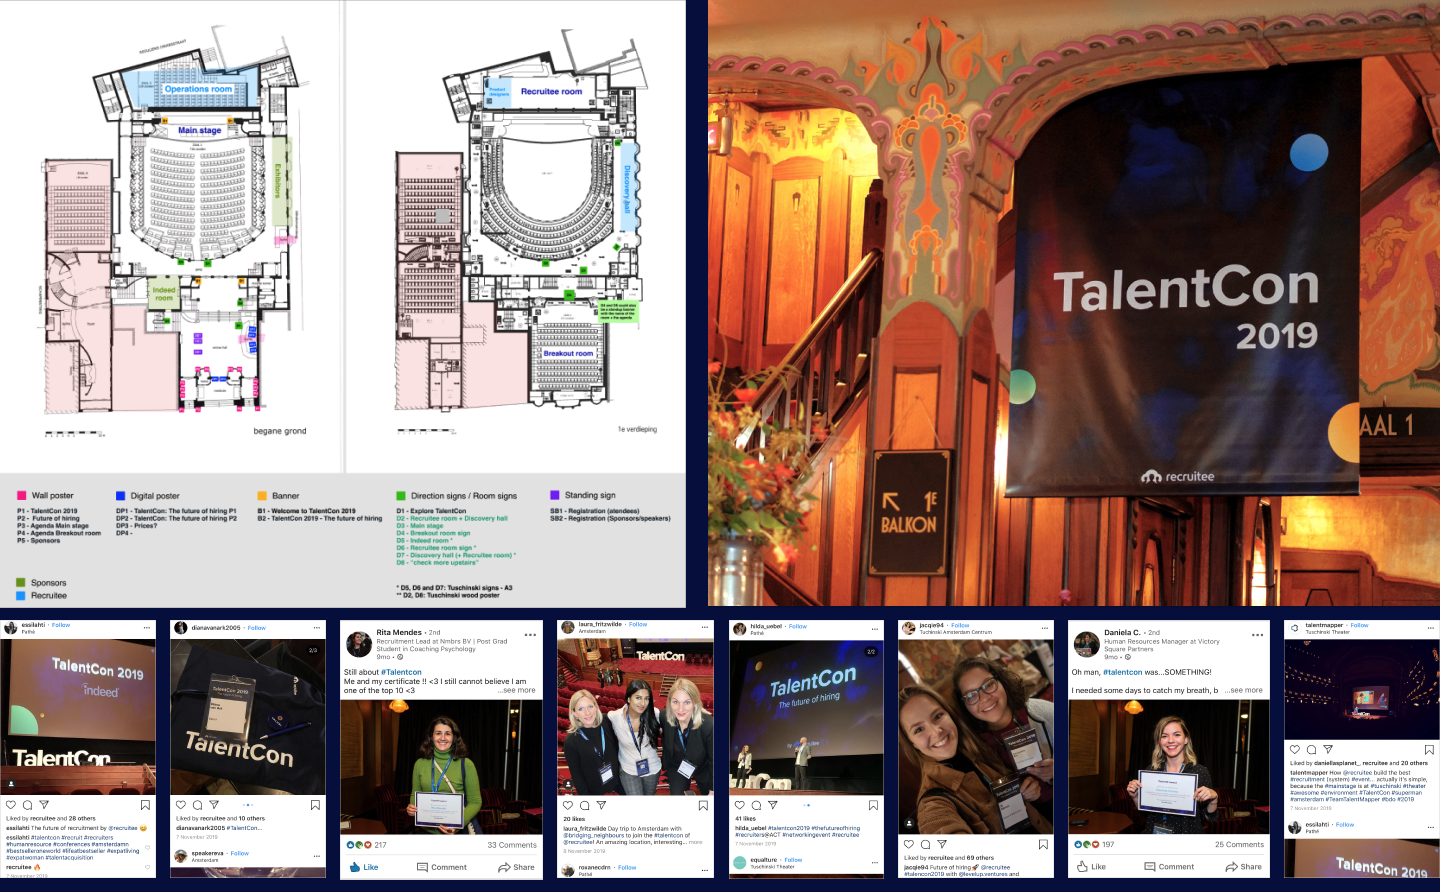Comment on talentmapper's theater post

(x=1311, y=749)
